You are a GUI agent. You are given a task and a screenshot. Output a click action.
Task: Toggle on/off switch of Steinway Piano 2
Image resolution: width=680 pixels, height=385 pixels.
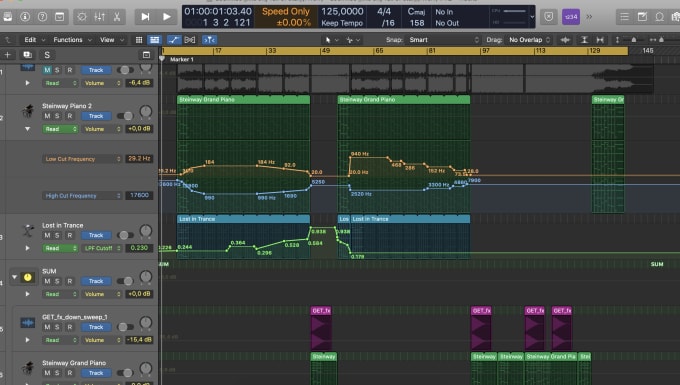tap(125, 116)
